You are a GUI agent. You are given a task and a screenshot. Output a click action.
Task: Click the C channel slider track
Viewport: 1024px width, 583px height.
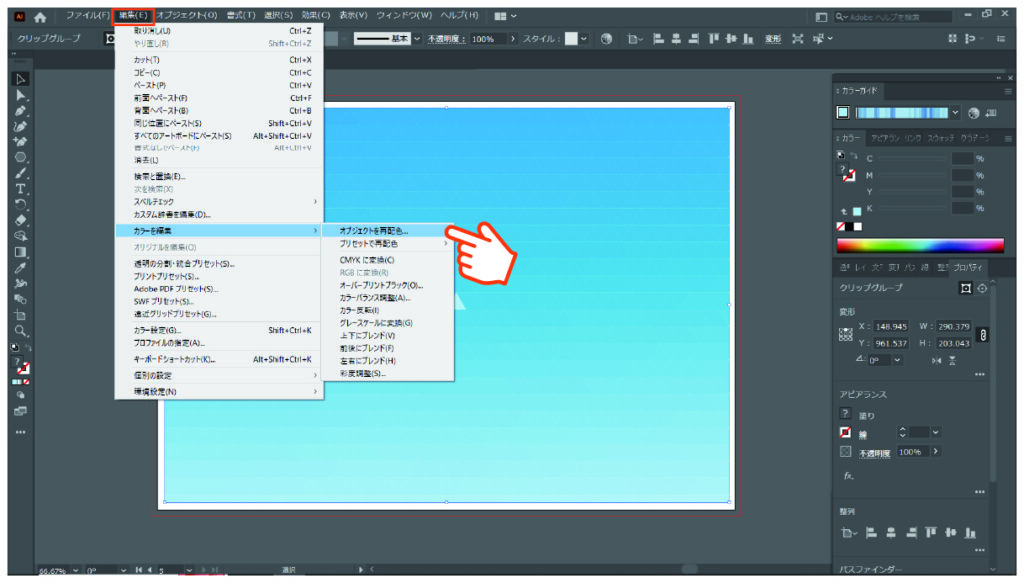pyautogui.click(x=912, y=159)
